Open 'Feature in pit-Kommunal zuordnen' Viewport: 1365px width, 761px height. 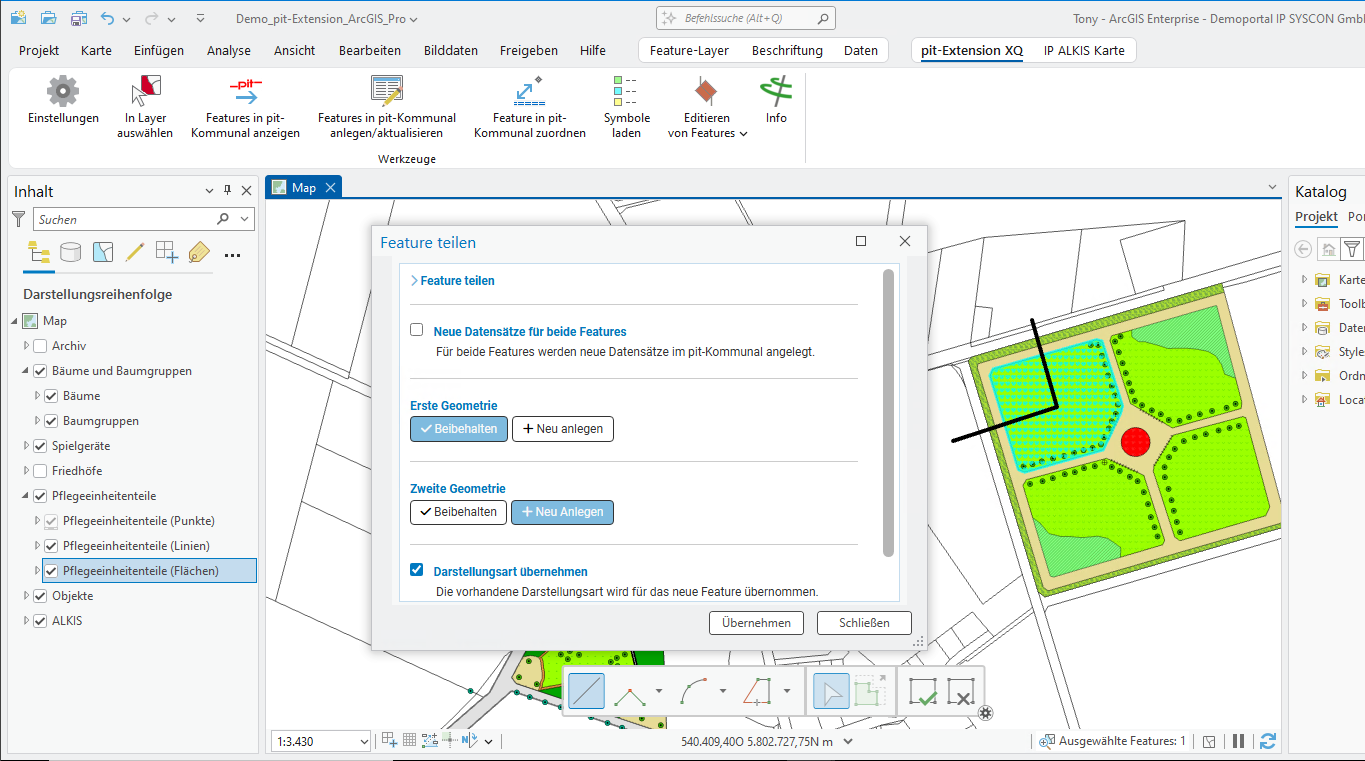click(529, 103)
